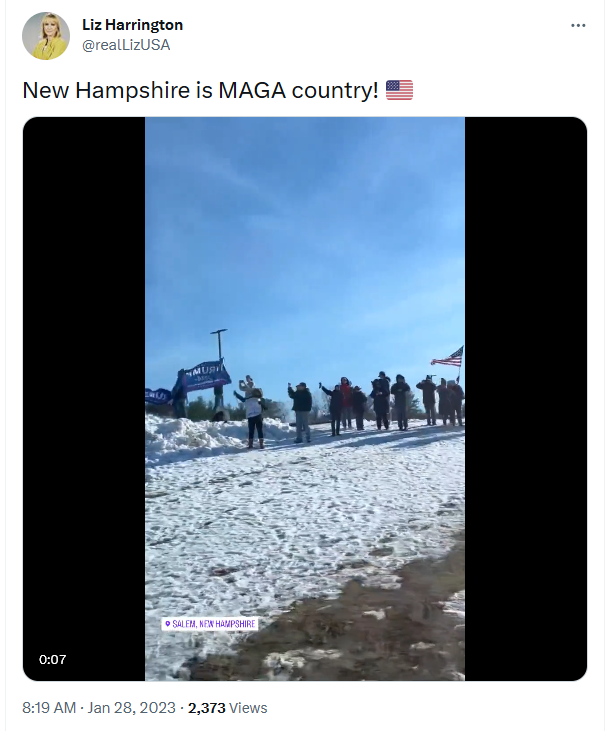This screenshot has height=731, width=608.
Task: Click the location pin in the Salem tag
Action: pos(168,624)
